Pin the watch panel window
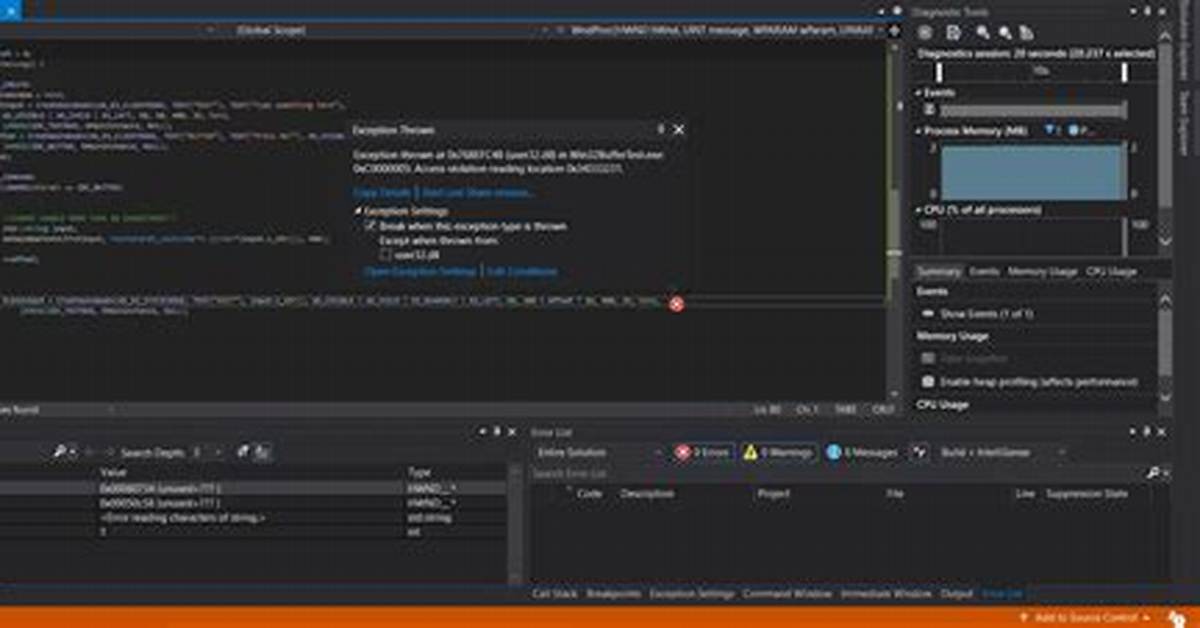 [x=497, y=431]
